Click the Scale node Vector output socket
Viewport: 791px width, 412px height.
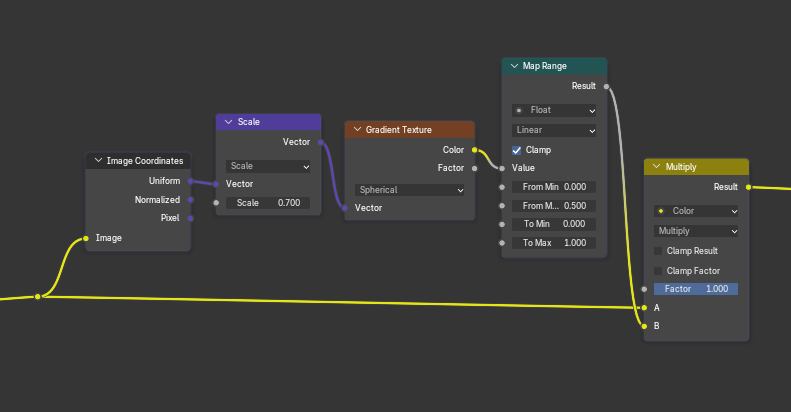point(320,142)
